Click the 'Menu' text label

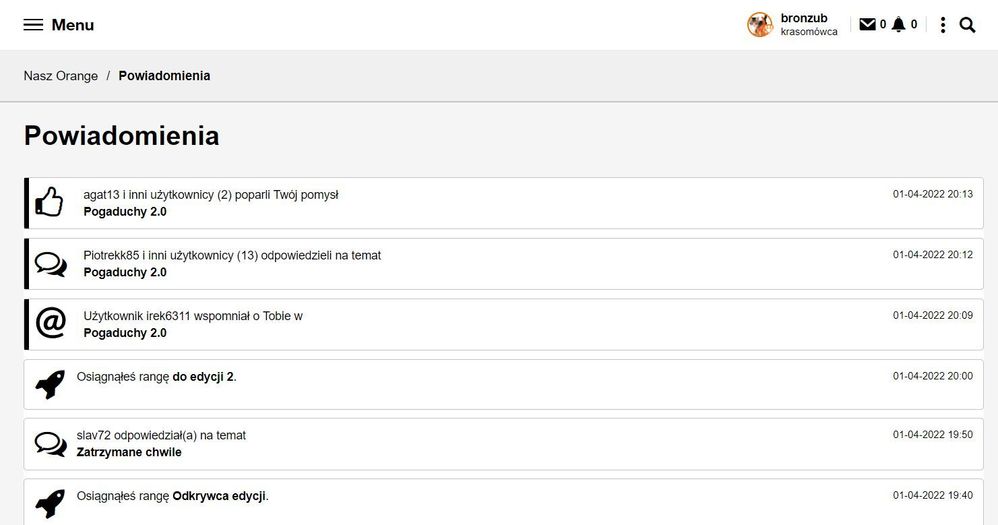pos(73,25)
